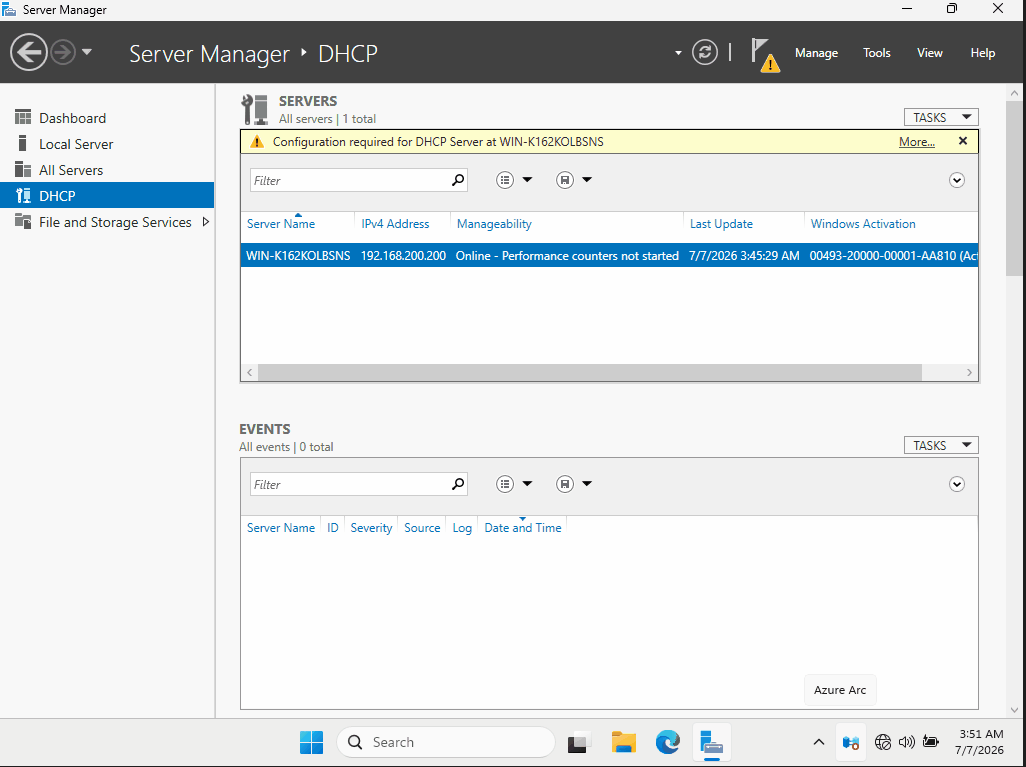Sort by Server Name column in Servers
Viewport: 1026px width, 767px height.
point(281,224)
